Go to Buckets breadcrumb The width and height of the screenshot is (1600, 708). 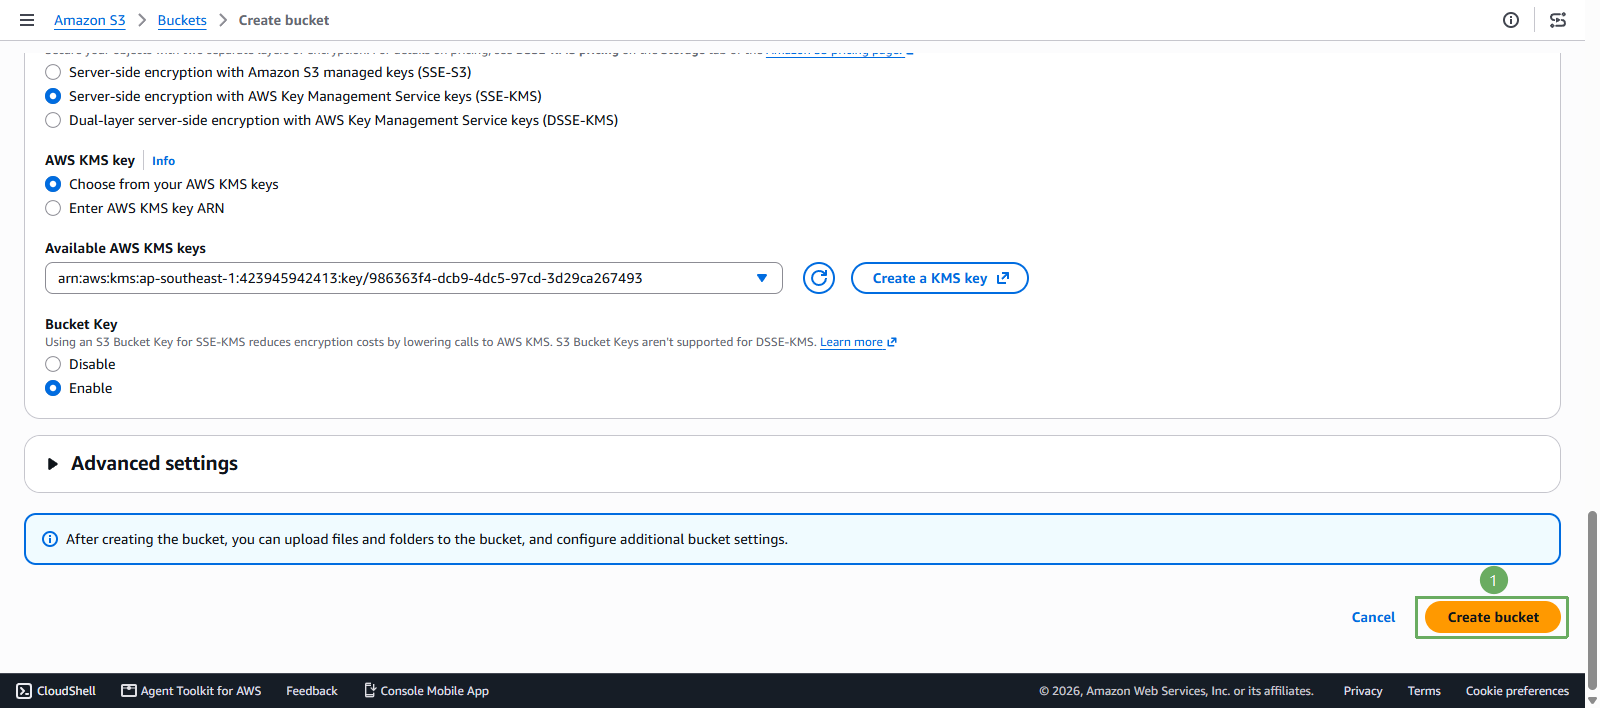coord(182,20)
